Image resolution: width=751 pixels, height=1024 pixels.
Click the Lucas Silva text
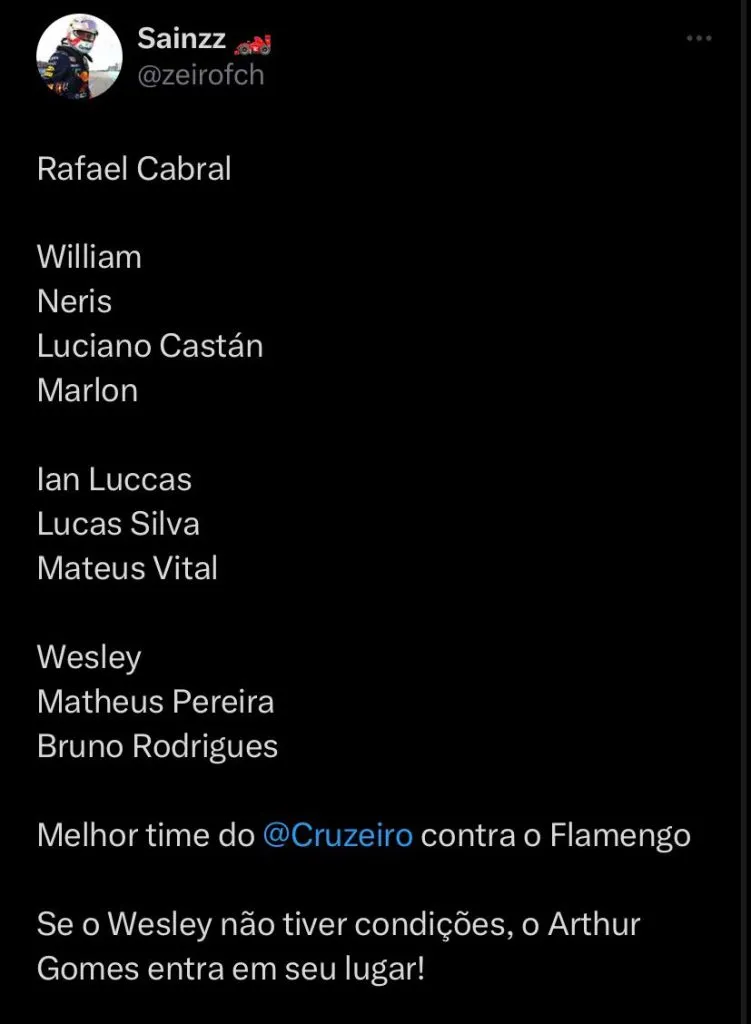coord(118,523)
